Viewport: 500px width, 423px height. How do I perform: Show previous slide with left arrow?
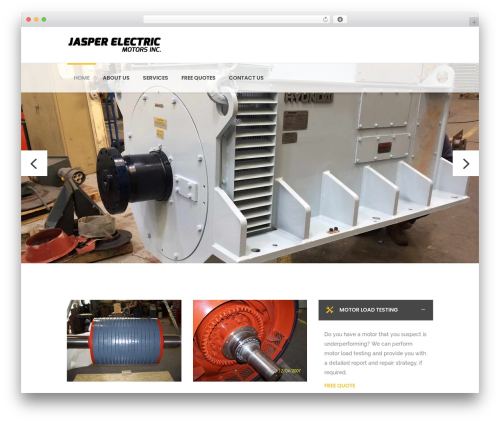[34, 163]
